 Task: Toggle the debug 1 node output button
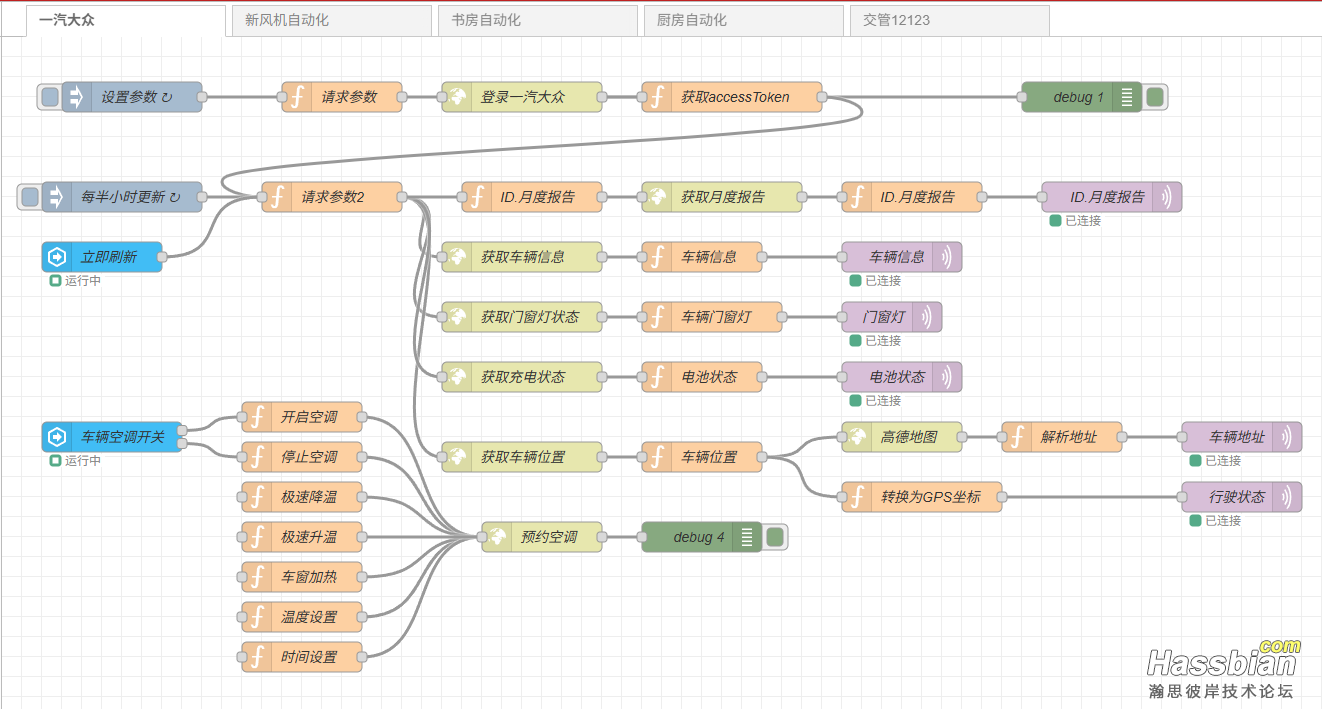[x=1155, y=97]
